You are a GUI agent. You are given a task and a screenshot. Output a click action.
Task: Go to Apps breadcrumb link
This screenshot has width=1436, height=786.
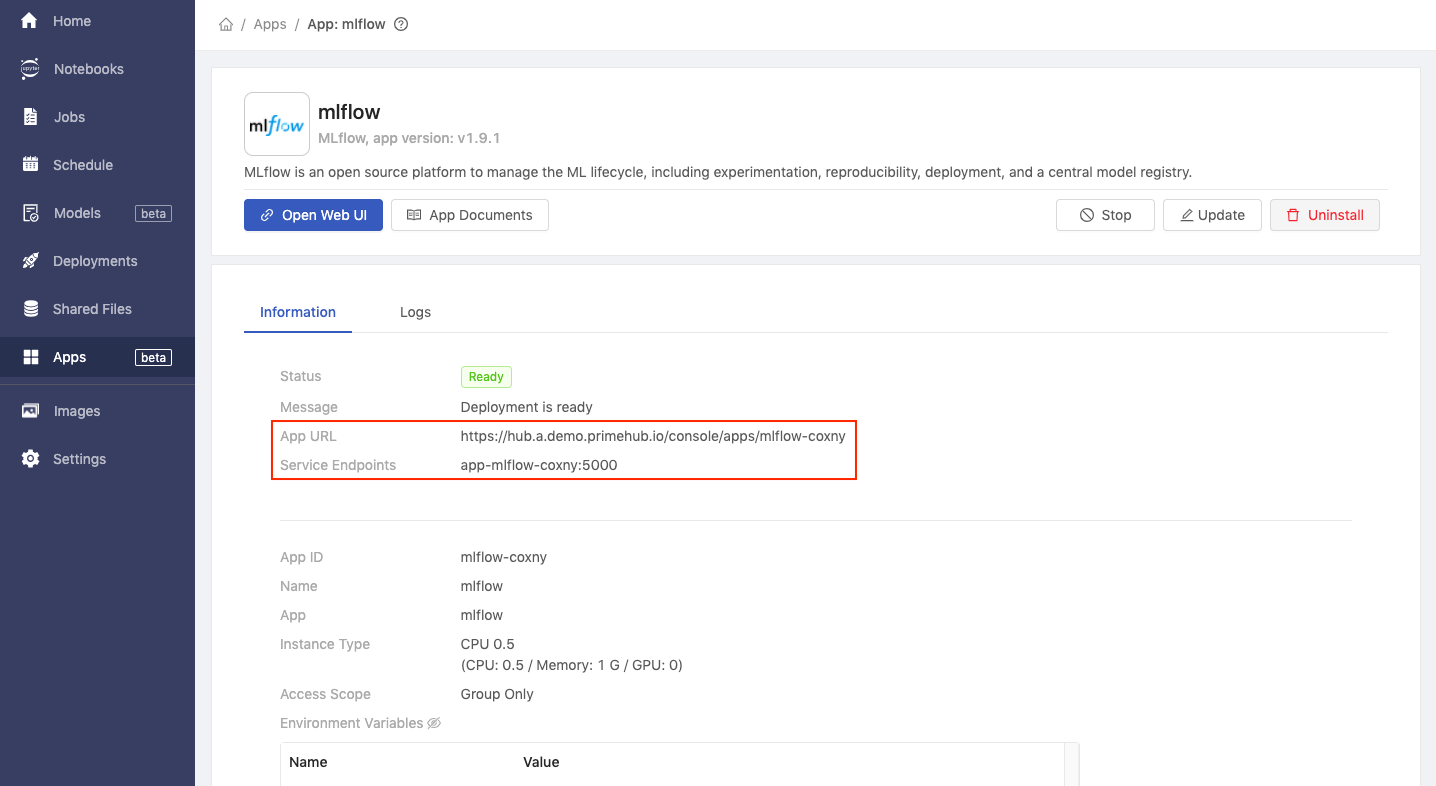pos(270,24)
